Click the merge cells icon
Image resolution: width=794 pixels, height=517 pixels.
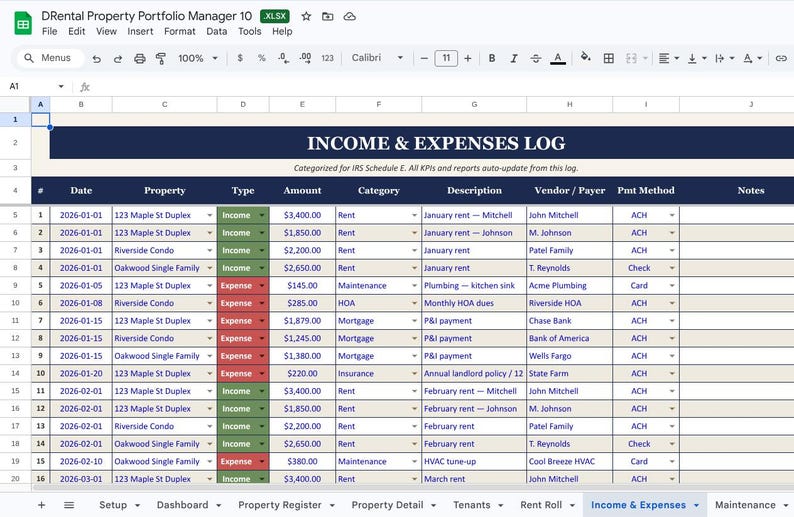631,58
